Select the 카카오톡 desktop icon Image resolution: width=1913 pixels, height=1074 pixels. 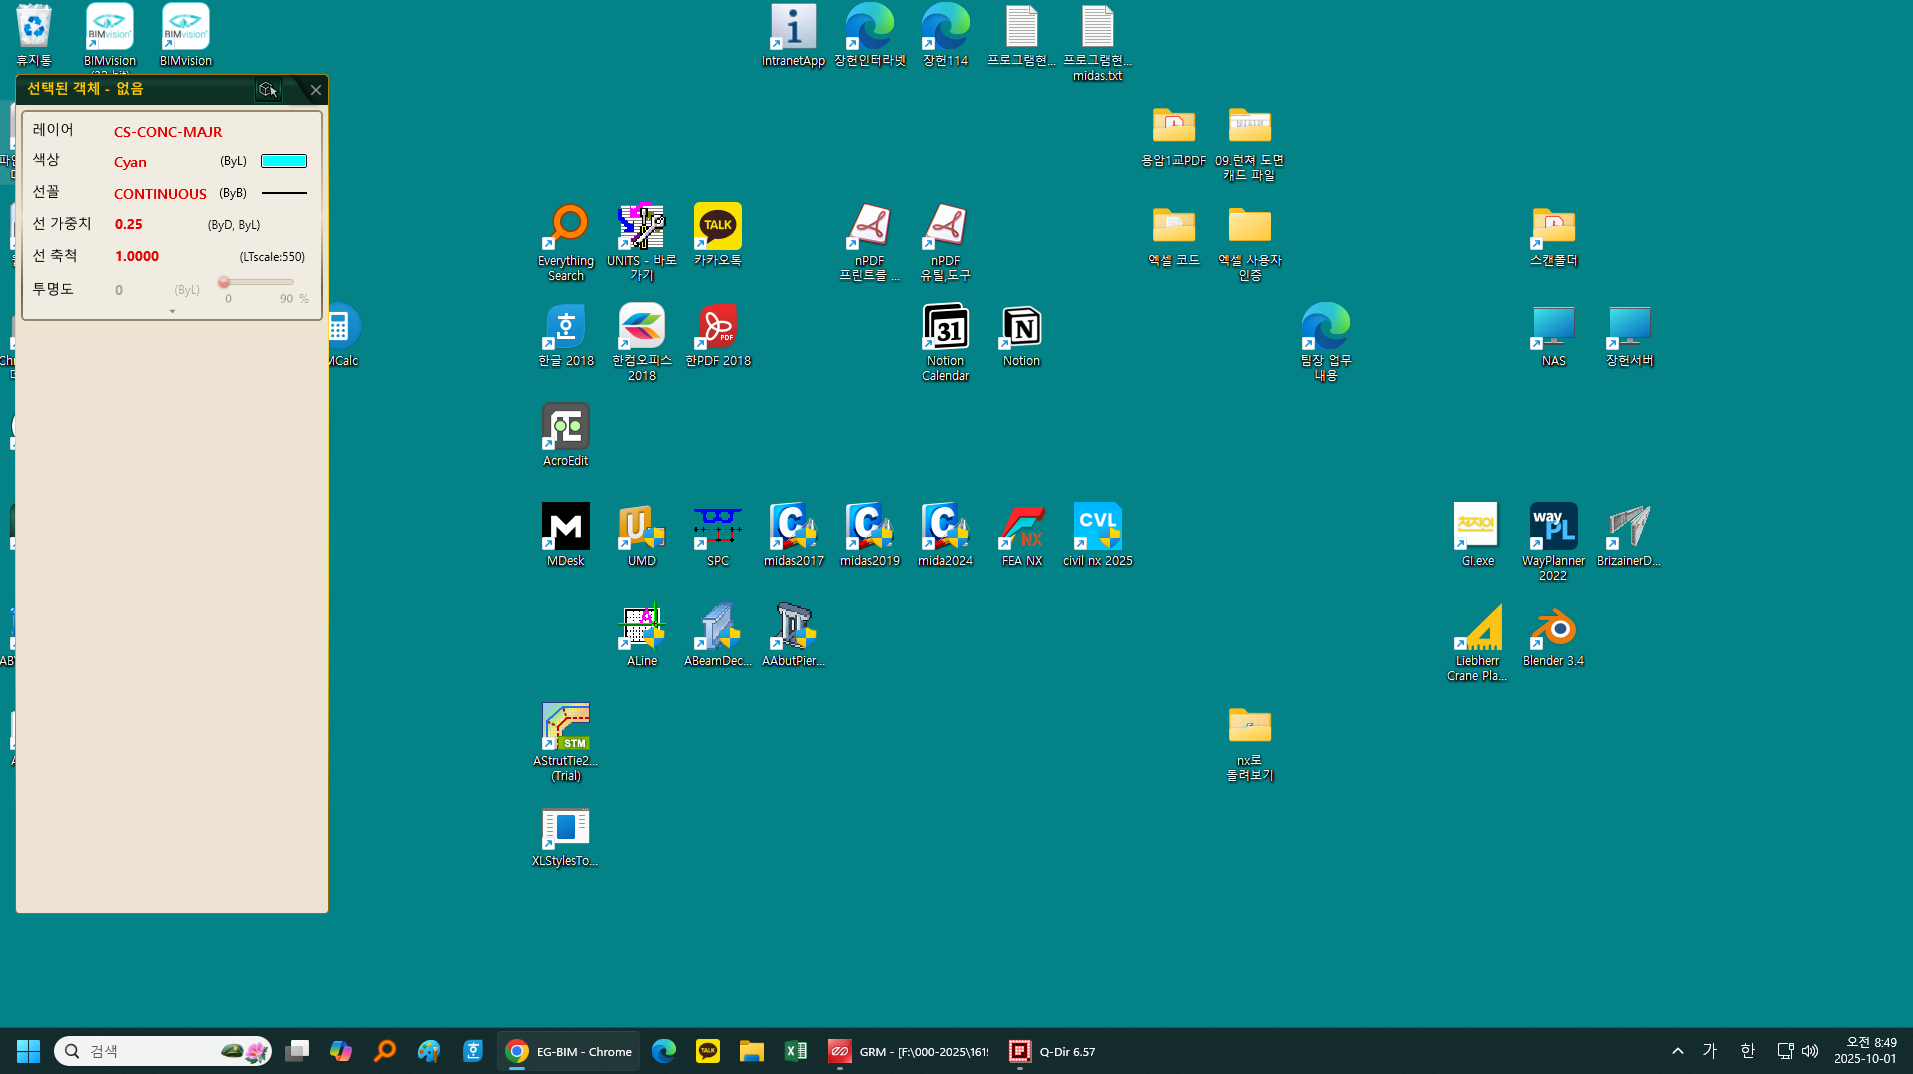(718, 236)
